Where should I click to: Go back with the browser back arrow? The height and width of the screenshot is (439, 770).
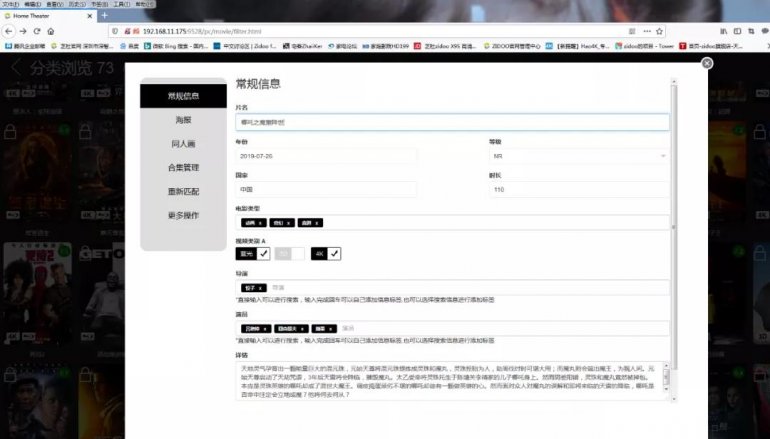[x=10, y=31]
